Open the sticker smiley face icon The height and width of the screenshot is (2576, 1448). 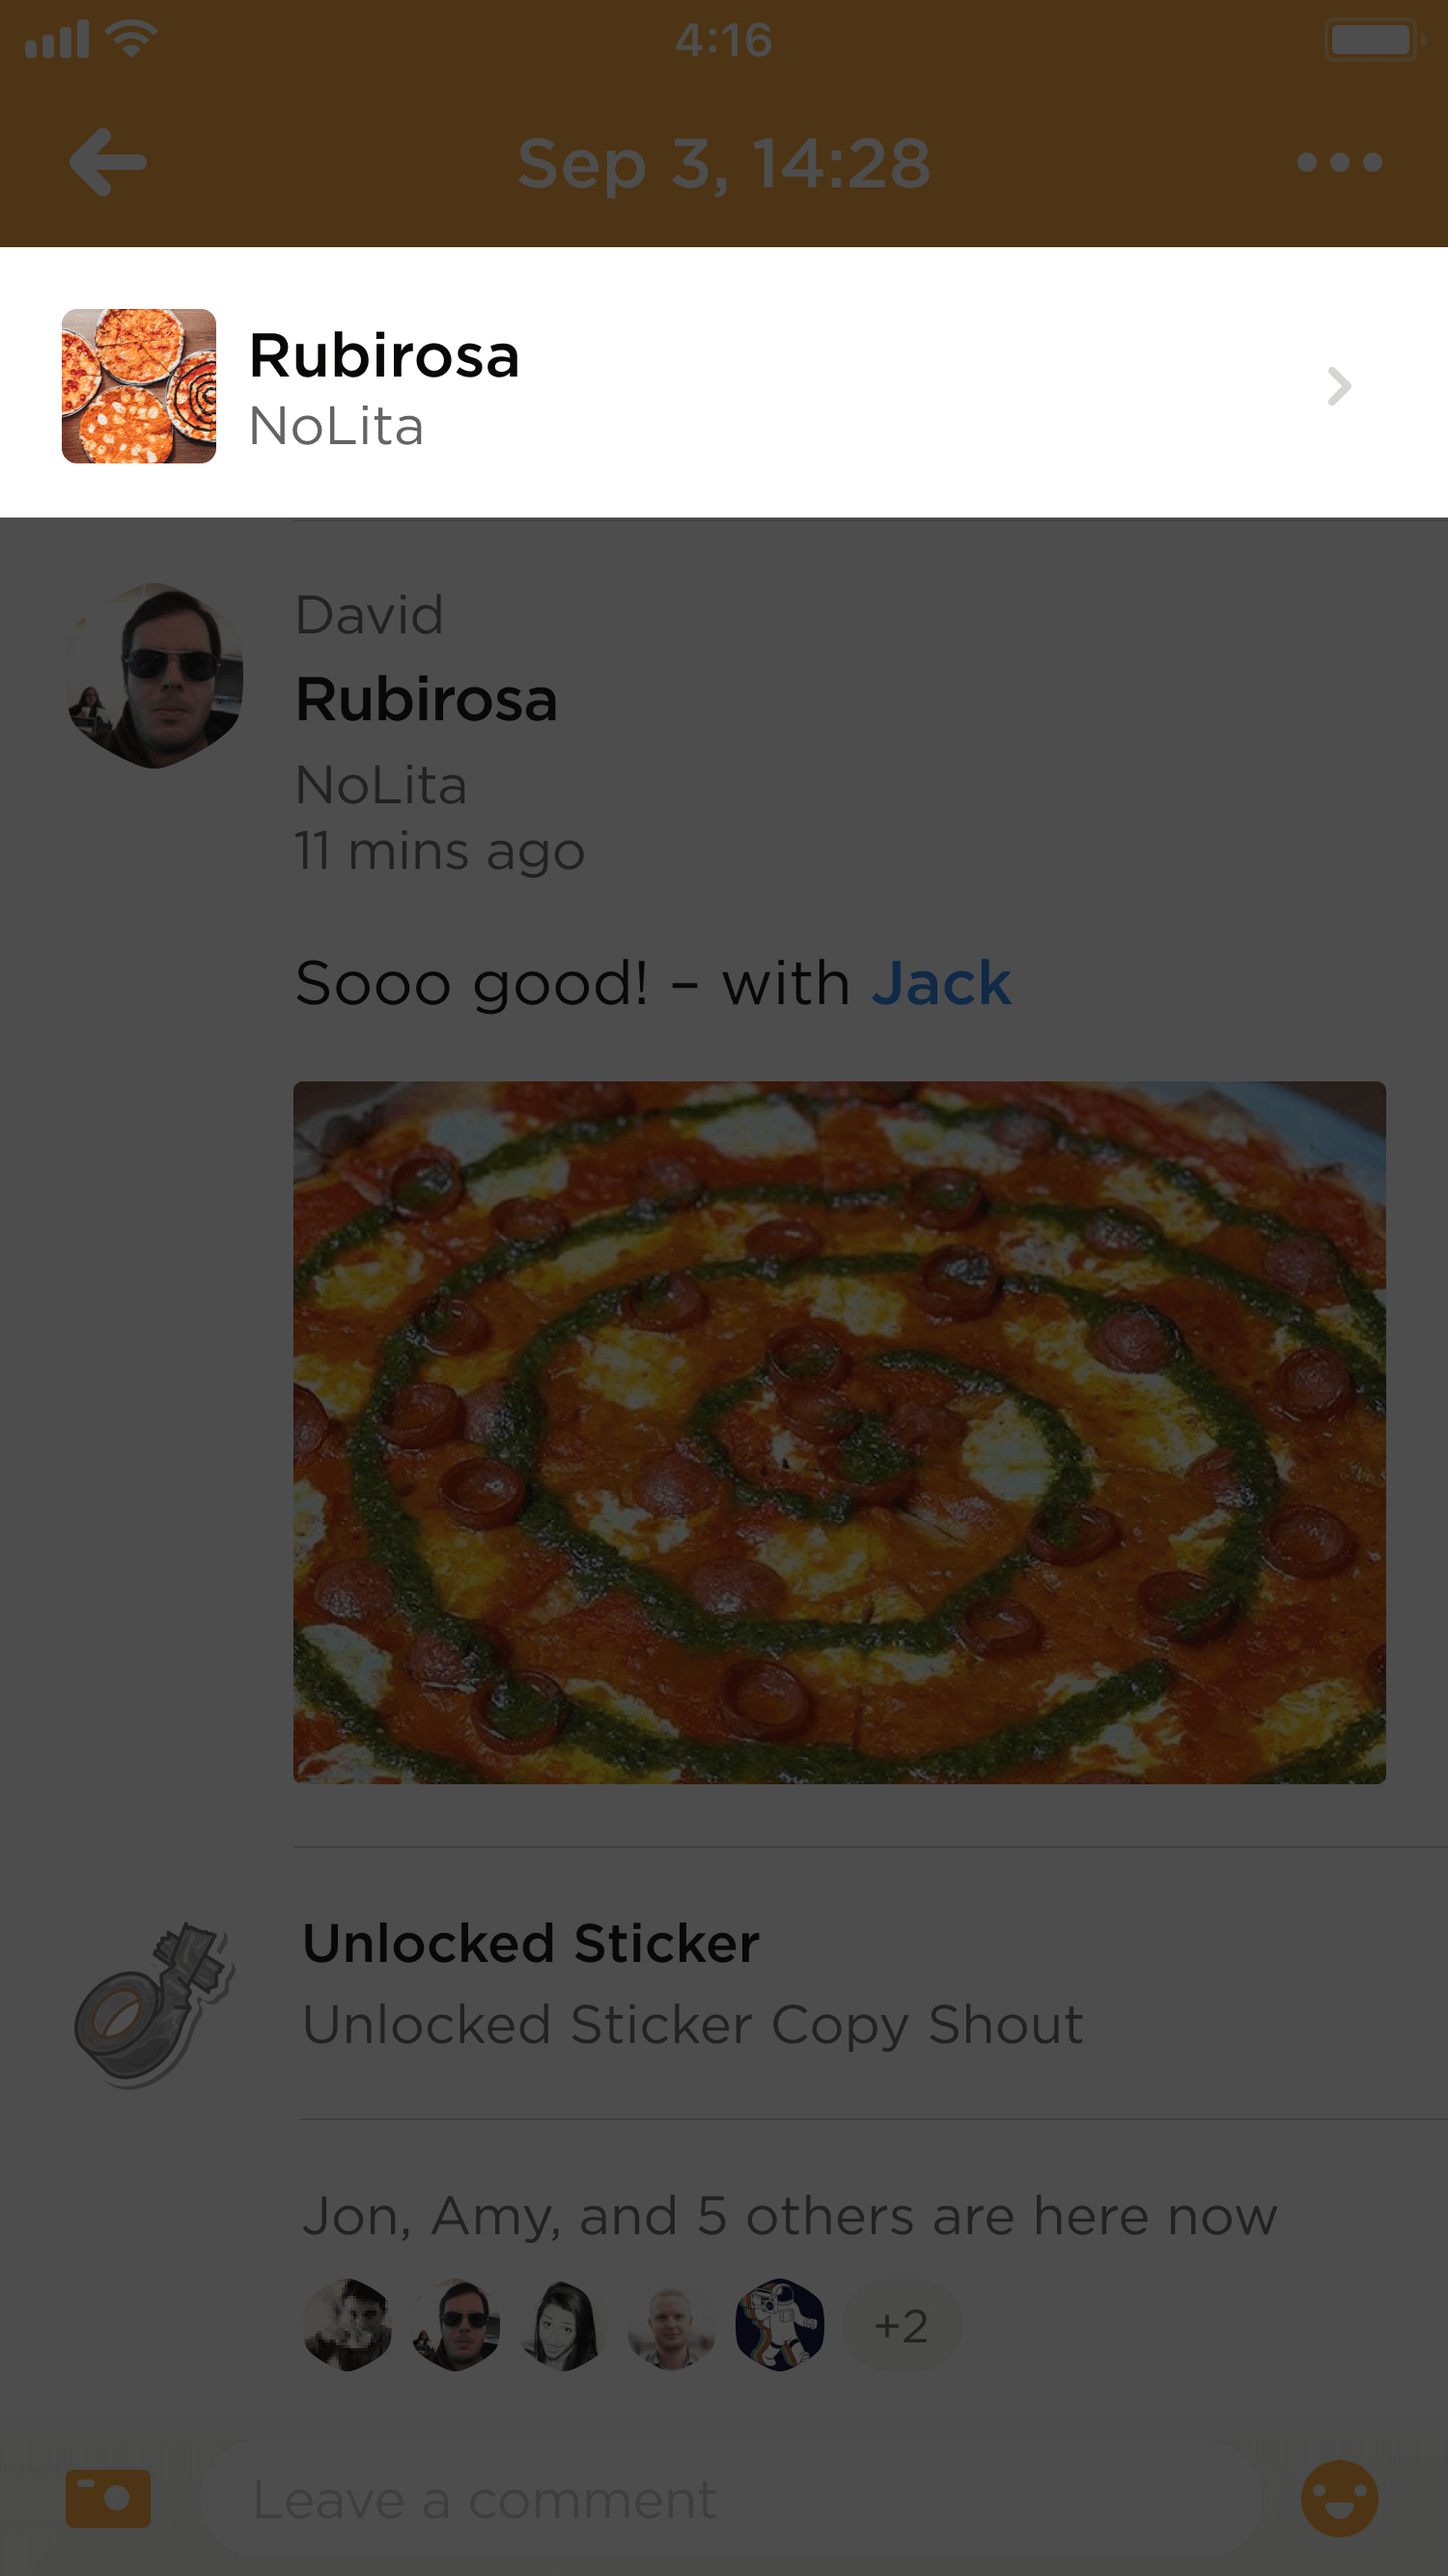point(1339,2498)
